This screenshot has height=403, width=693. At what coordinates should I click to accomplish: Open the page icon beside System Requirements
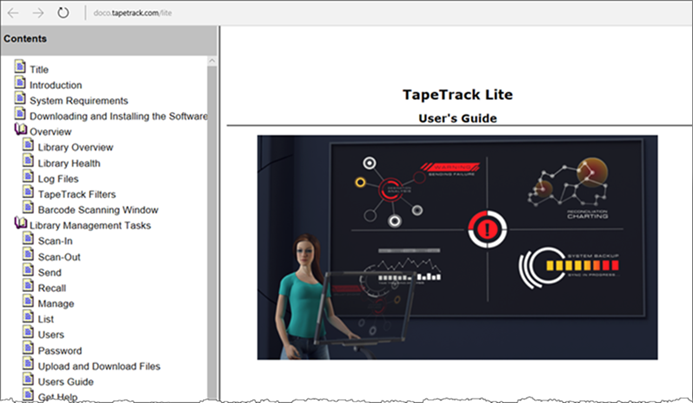coord(20,98)
